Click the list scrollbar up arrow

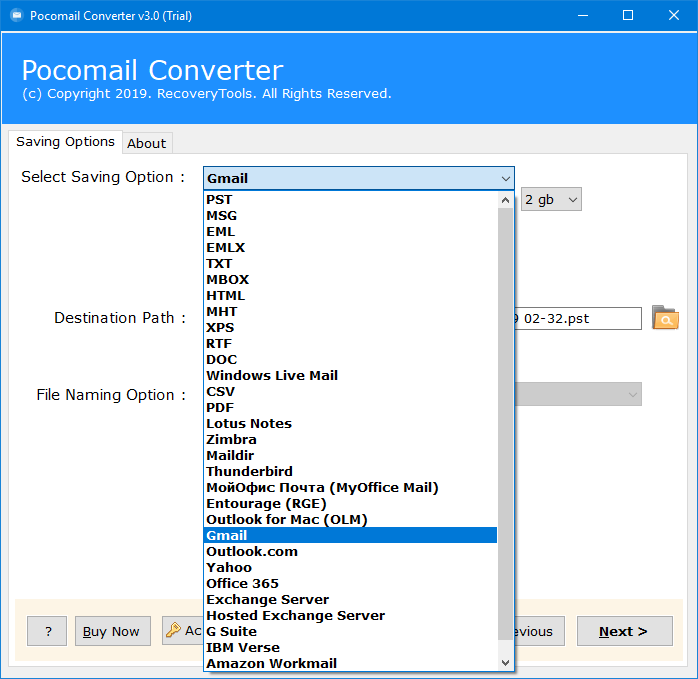click(505, 200)
